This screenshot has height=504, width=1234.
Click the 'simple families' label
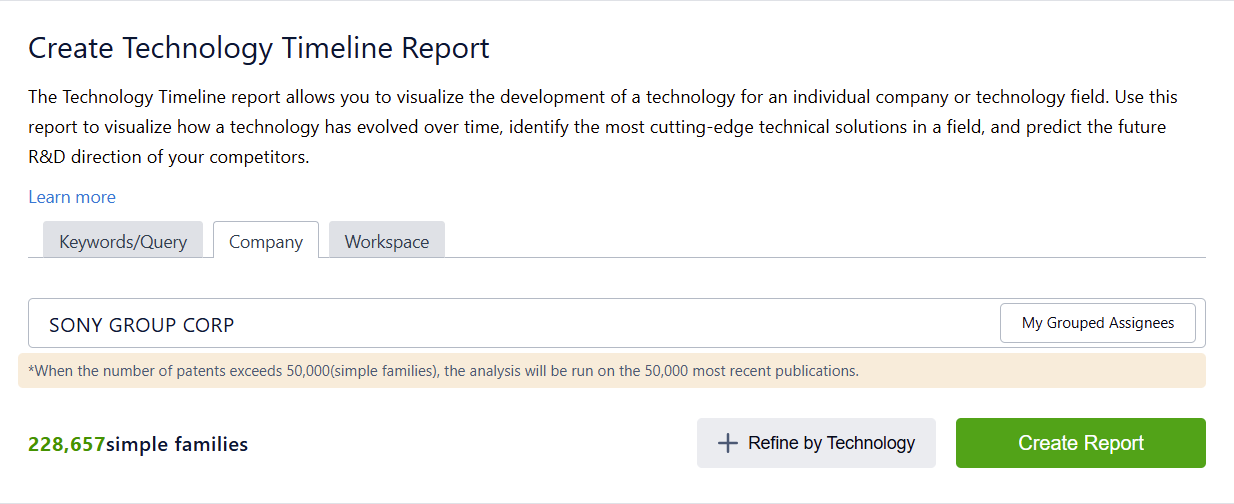tap(177, 444)
